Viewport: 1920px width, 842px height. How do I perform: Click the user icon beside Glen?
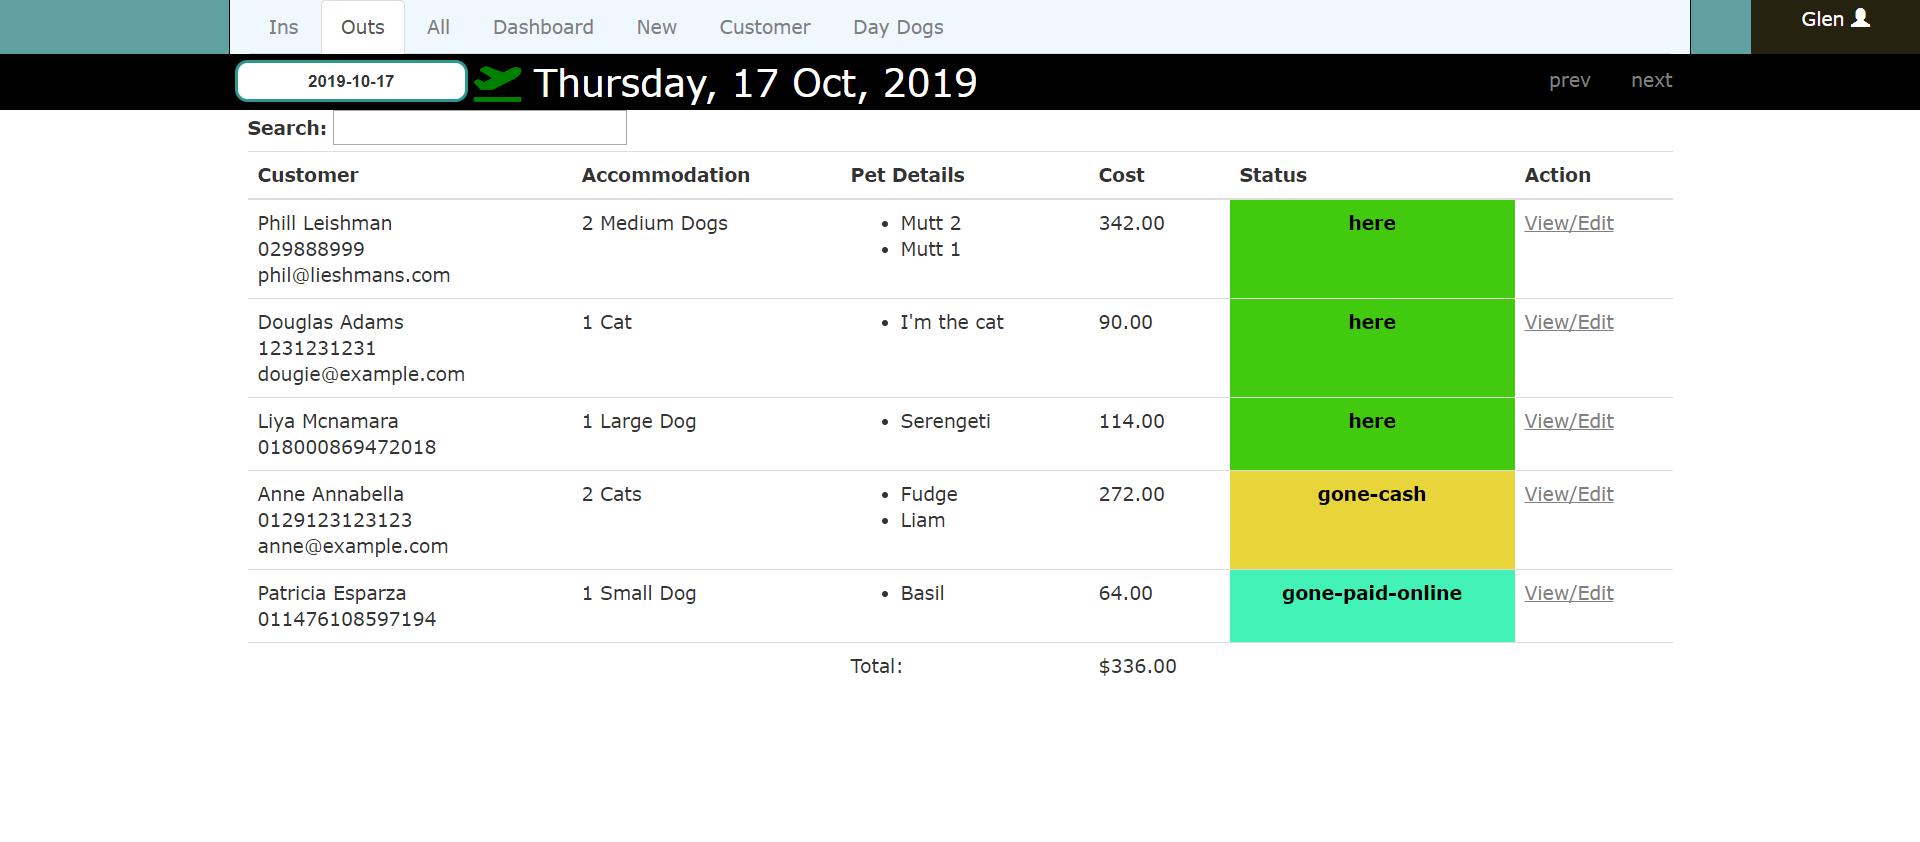pyautogui.click(x=1860, y=19)
